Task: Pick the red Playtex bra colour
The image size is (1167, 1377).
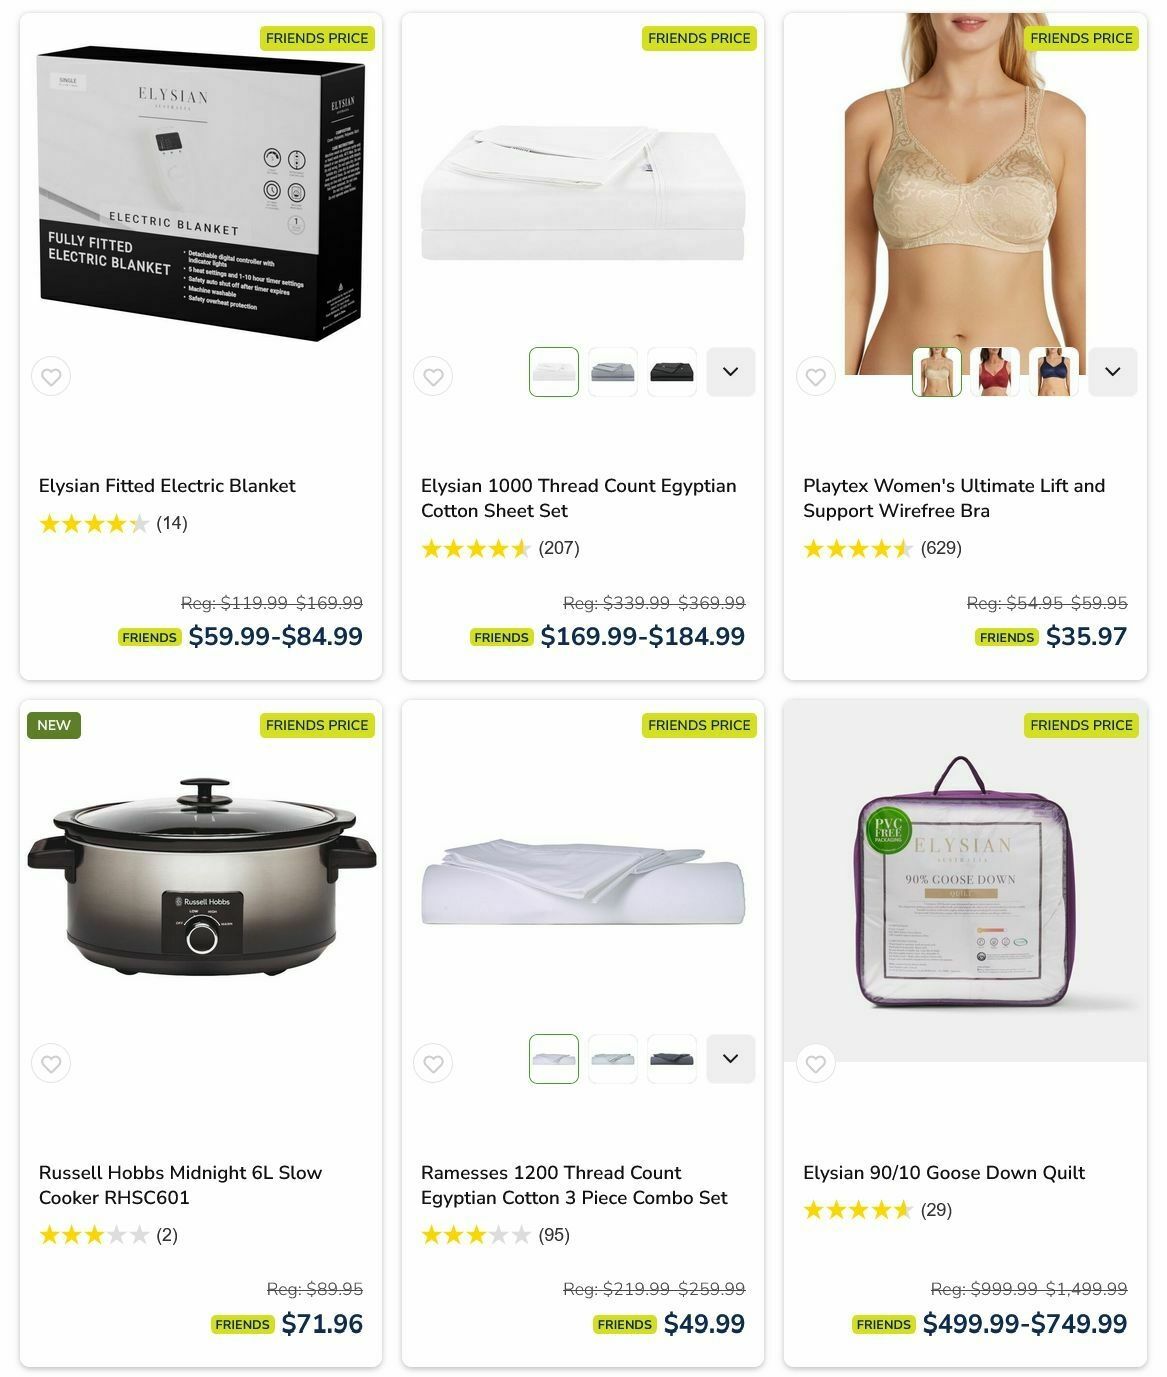Action: click(x=995, y=372)
